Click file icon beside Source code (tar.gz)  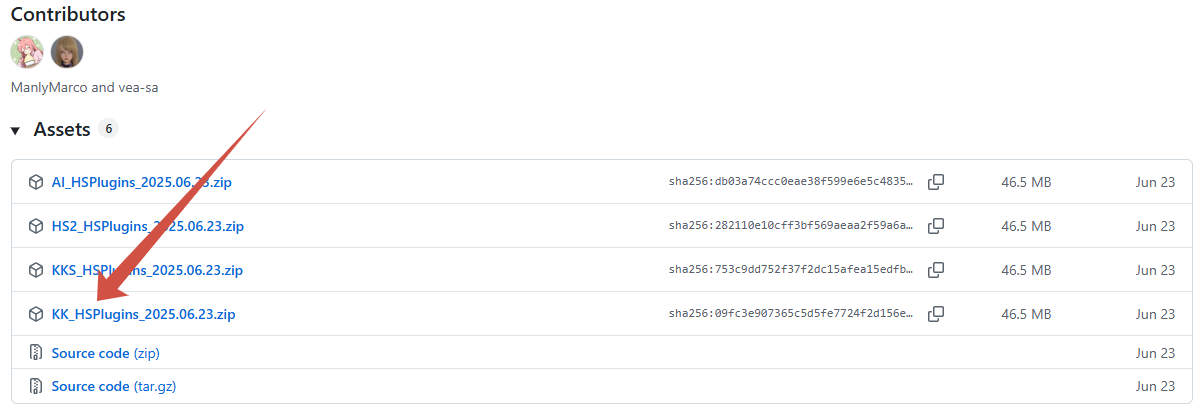[x=36, y=386]
